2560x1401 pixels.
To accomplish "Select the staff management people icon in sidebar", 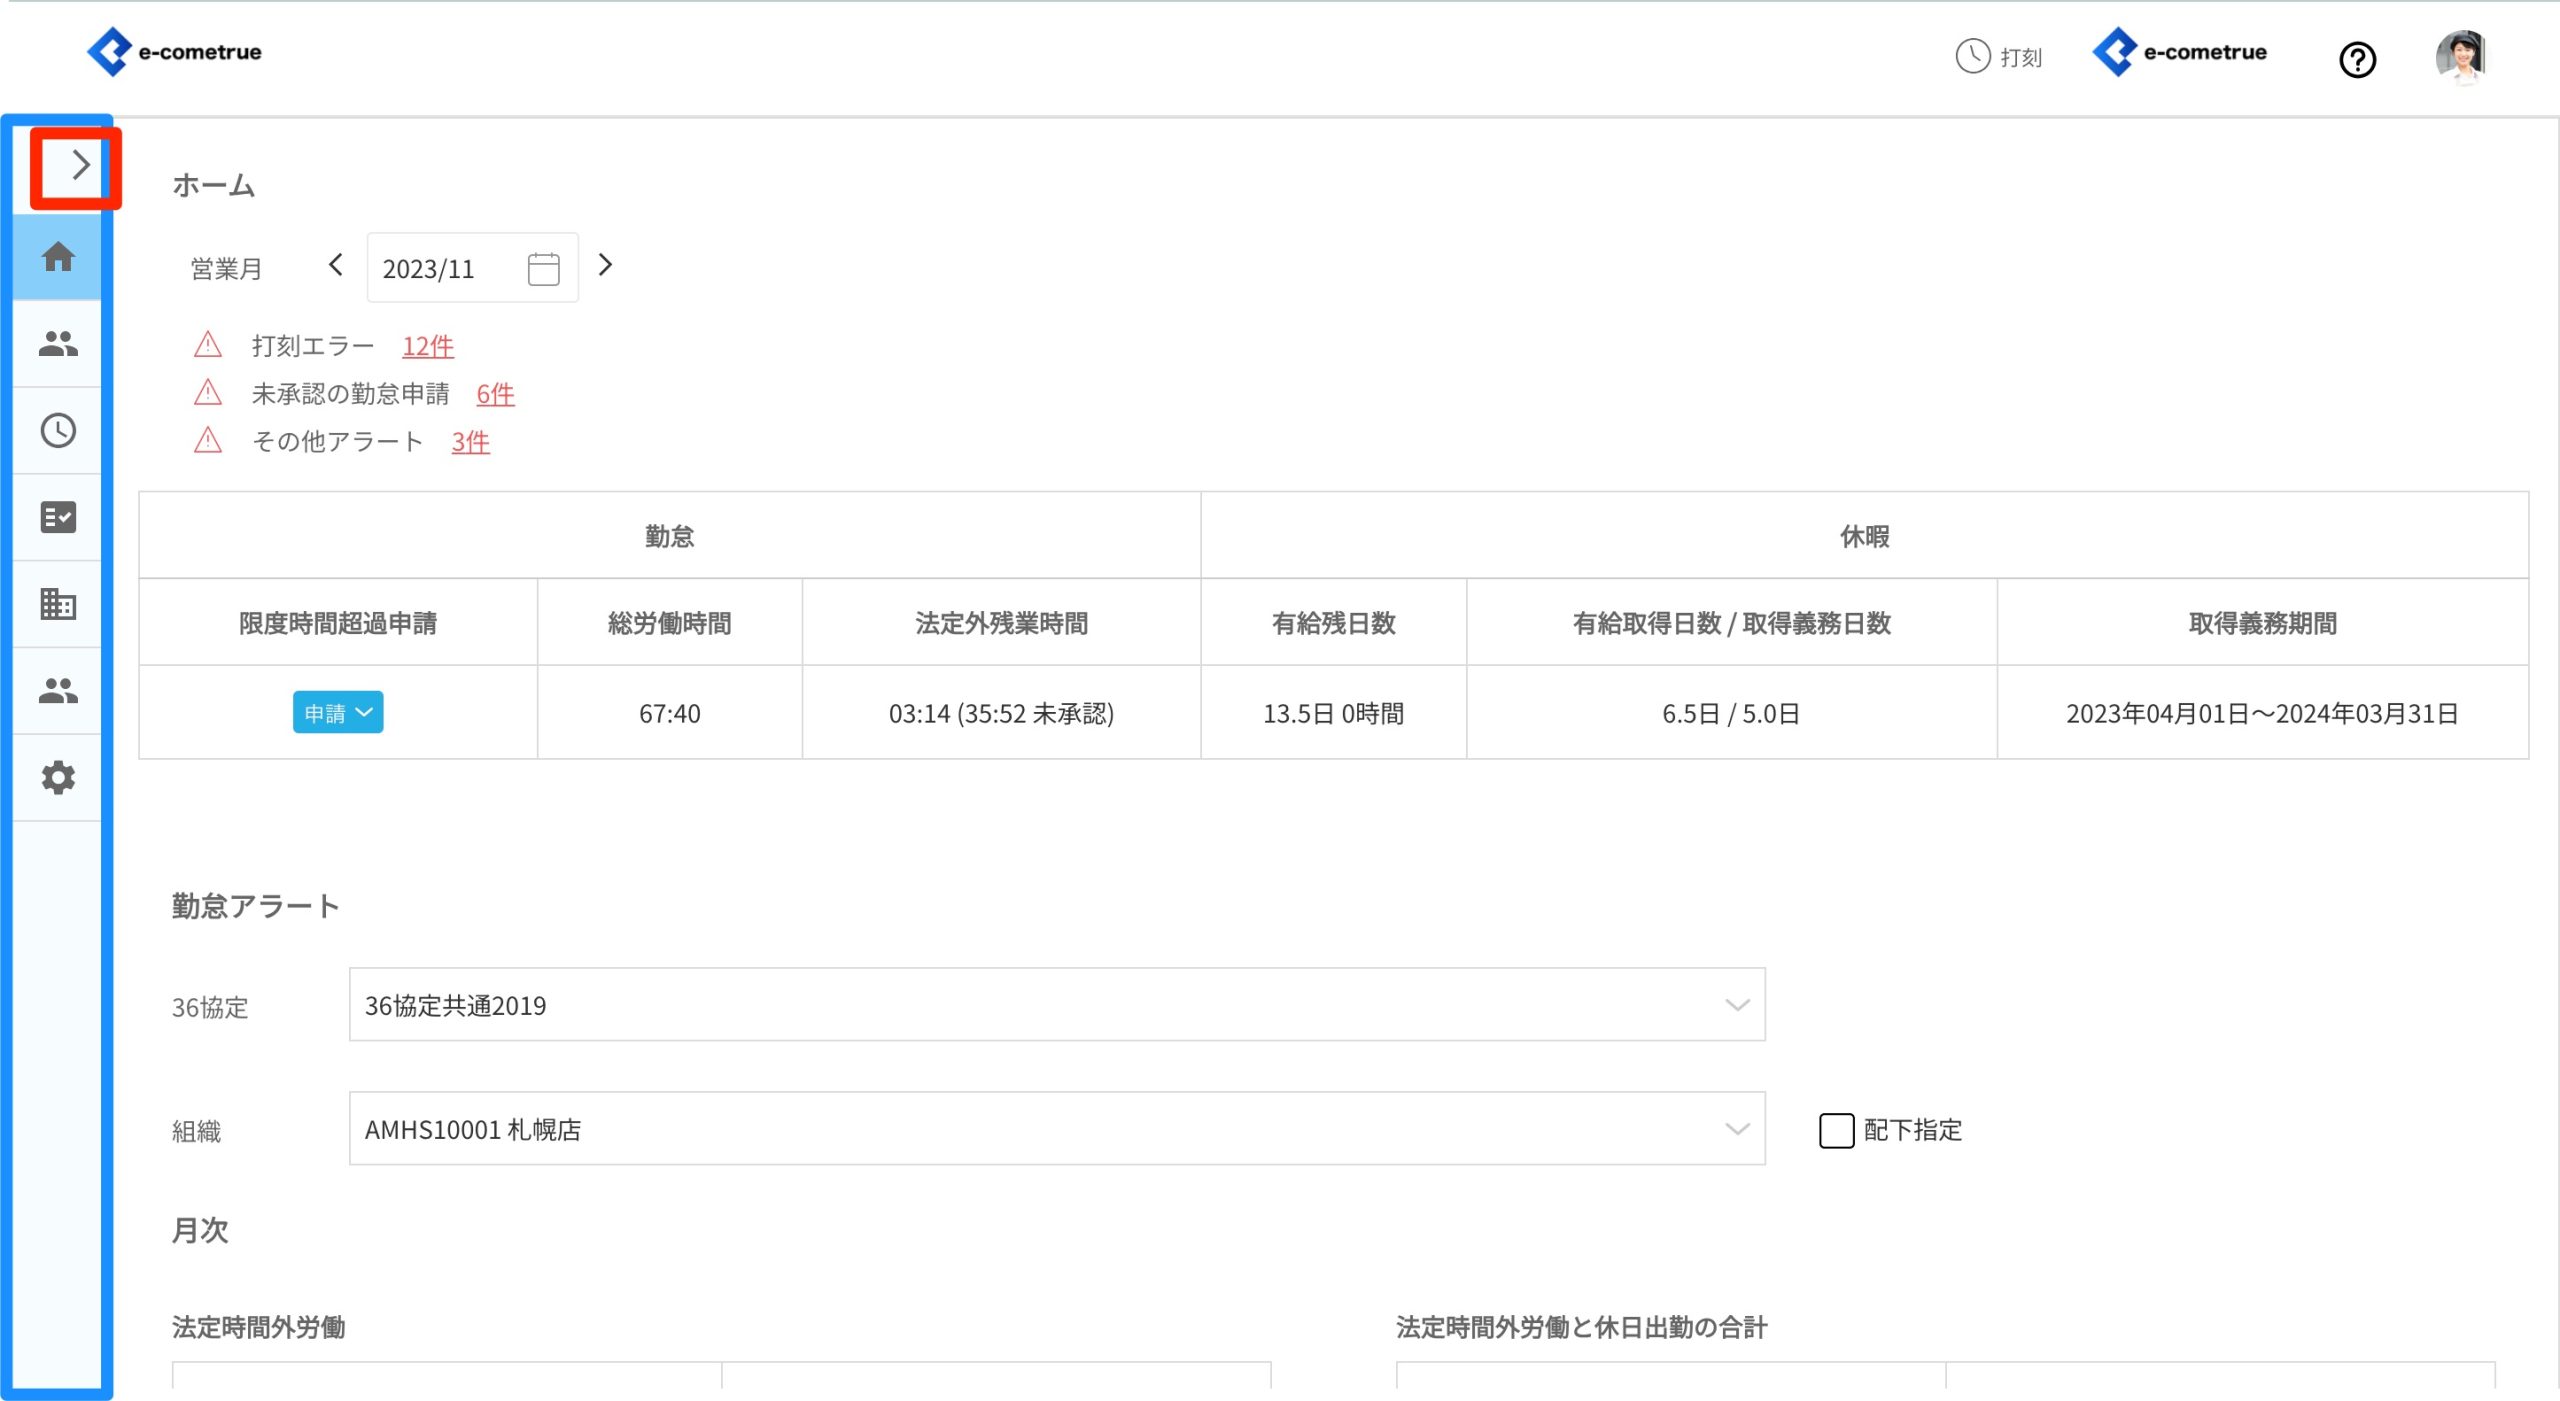I will tap(57, 343).
